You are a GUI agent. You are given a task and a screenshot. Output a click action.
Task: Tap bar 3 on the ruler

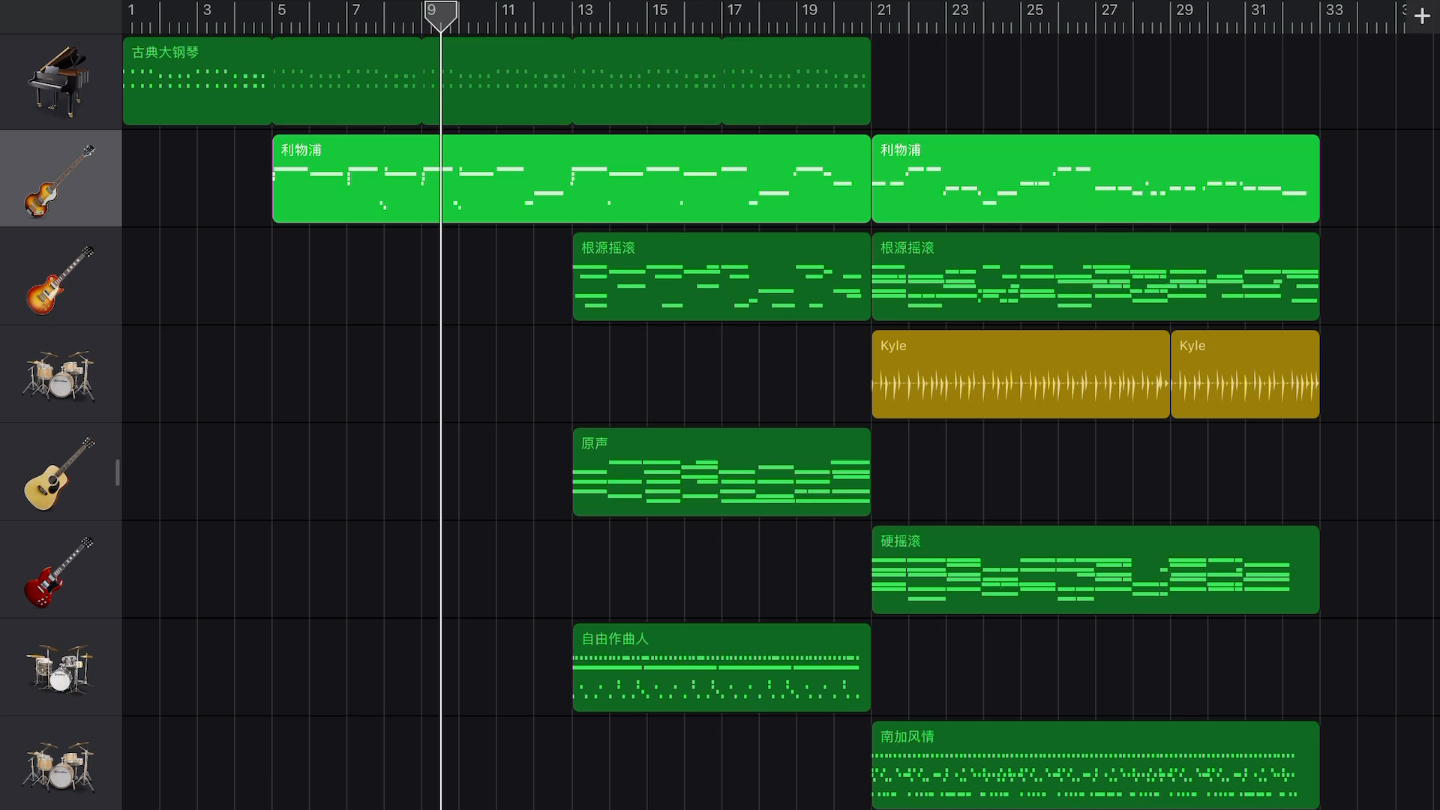coord(207,10)
